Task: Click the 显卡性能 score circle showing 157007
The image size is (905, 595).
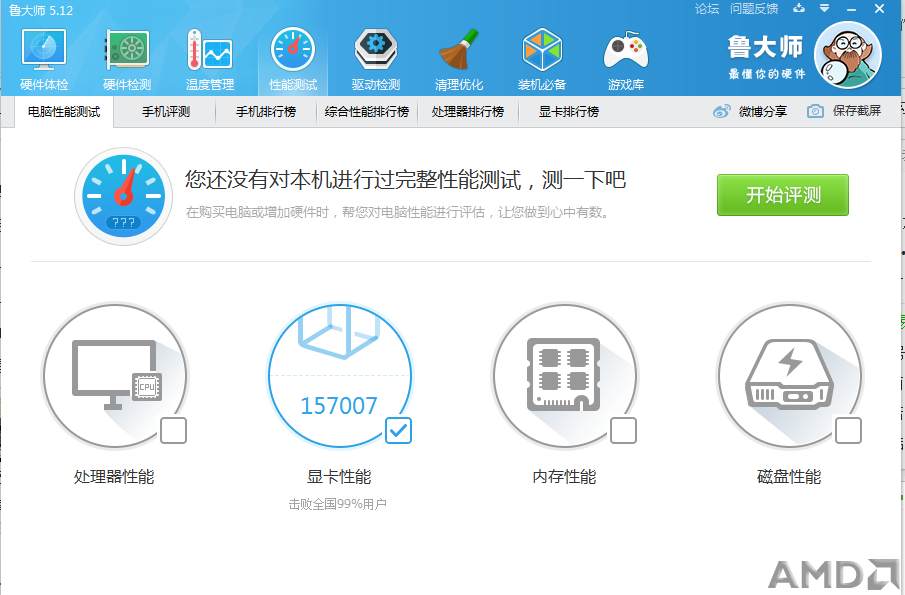Action: click(339, 376)
